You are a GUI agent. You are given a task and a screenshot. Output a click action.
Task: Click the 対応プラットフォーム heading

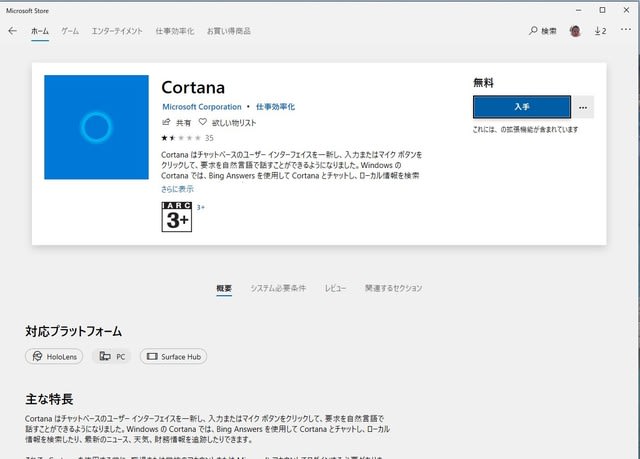(x=73, y=331)
